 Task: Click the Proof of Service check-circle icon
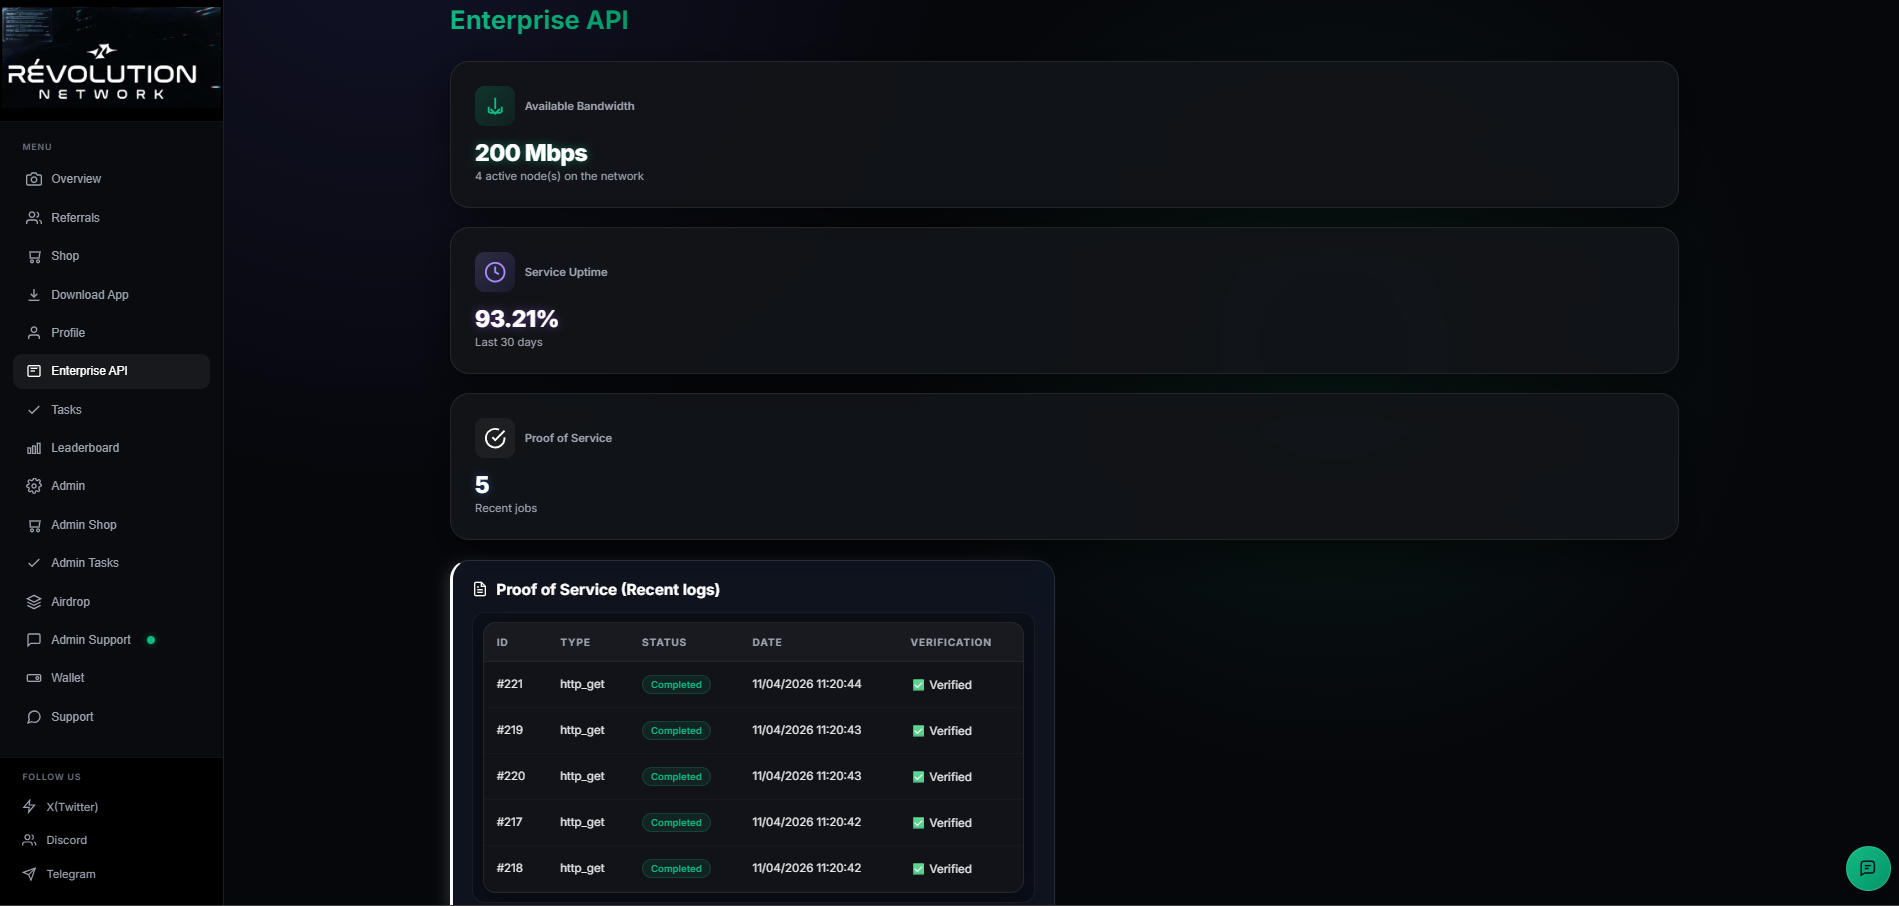495,438
